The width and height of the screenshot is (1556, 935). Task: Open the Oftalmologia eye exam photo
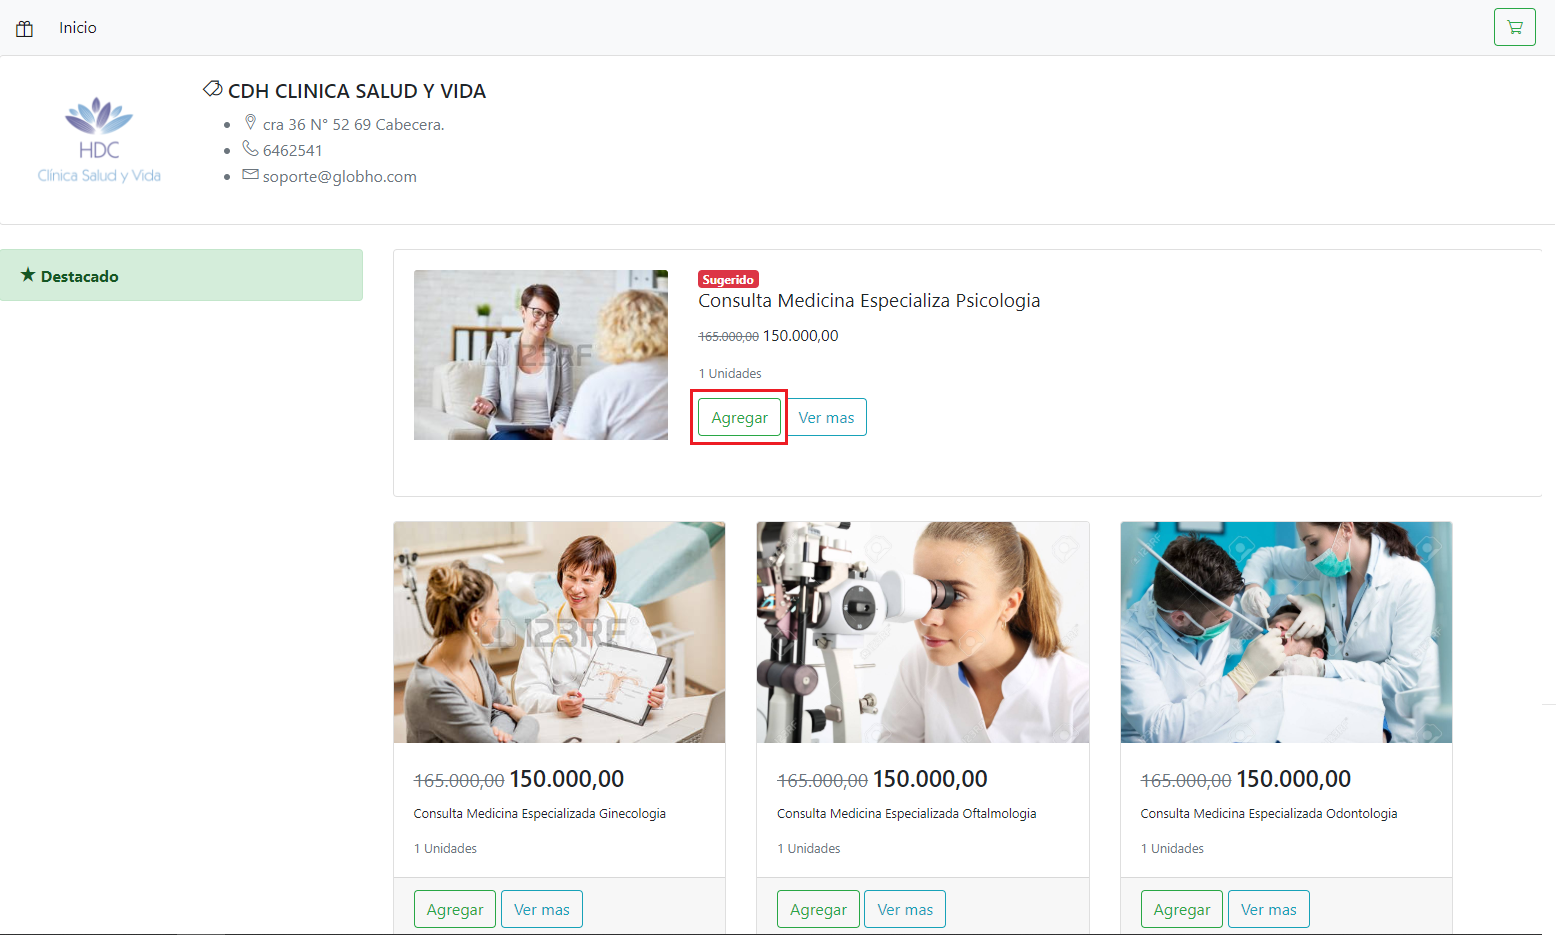(x=922, y=632)
